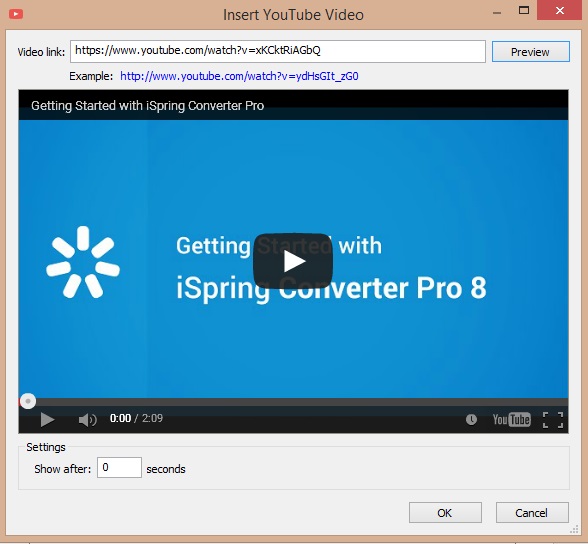Screen dimensions: 588x544
Task: Click the Preview button
Action: (531, 52)
